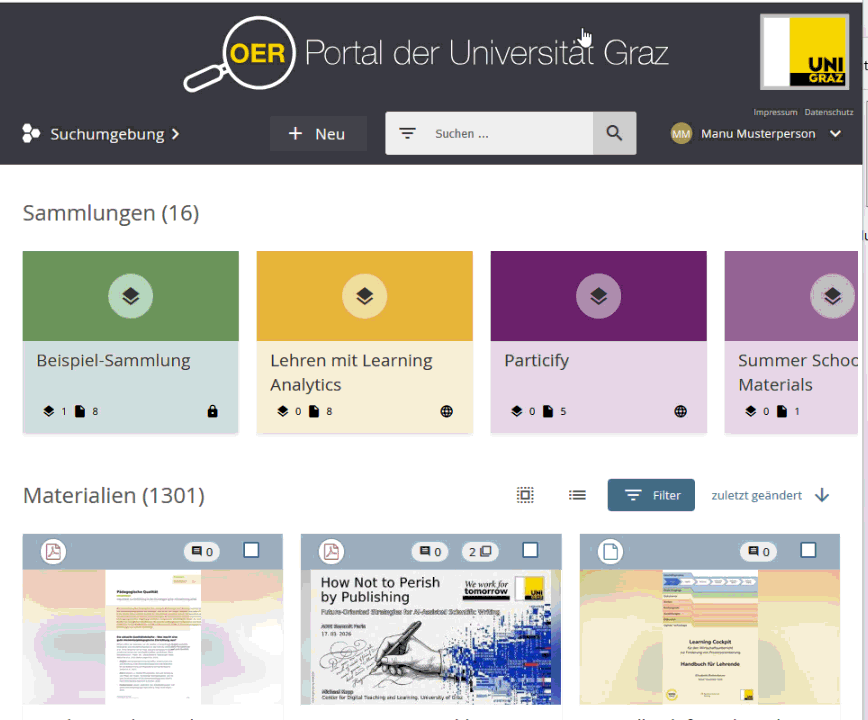
Task: Open the filter icon inside the search bar
Action: click(x=408, y=133)
